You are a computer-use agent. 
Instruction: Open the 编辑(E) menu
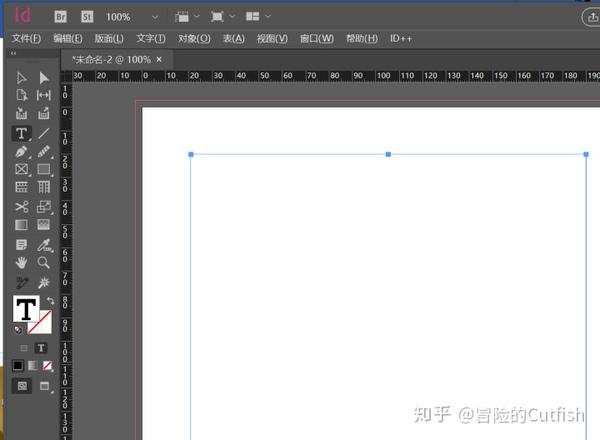coord(68,38)
